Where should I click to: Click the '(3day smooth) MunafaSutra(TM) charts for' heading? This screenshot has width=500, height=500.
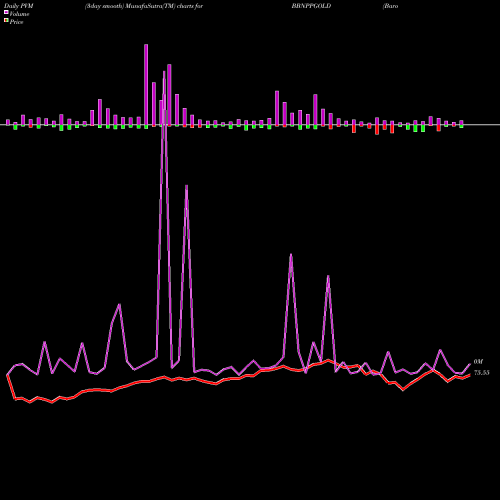pos(144,6)
